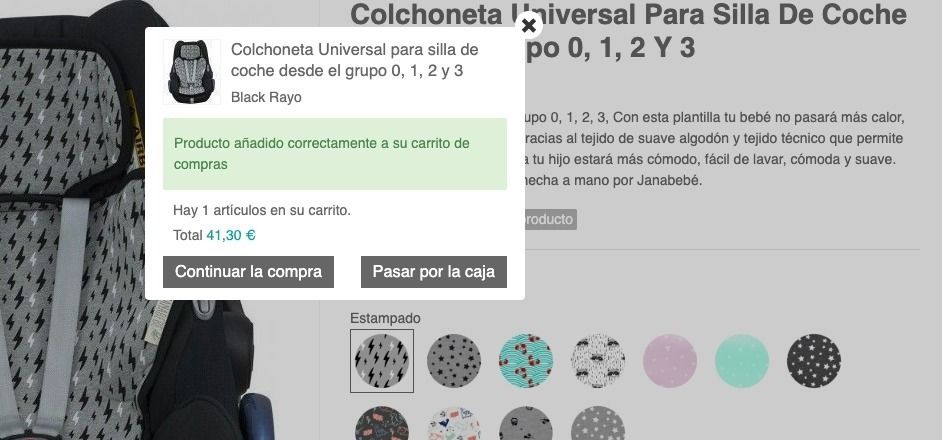942x440 pixels.
Task: Select the gray swatch with white stars
Action: (x=598, y=424)
